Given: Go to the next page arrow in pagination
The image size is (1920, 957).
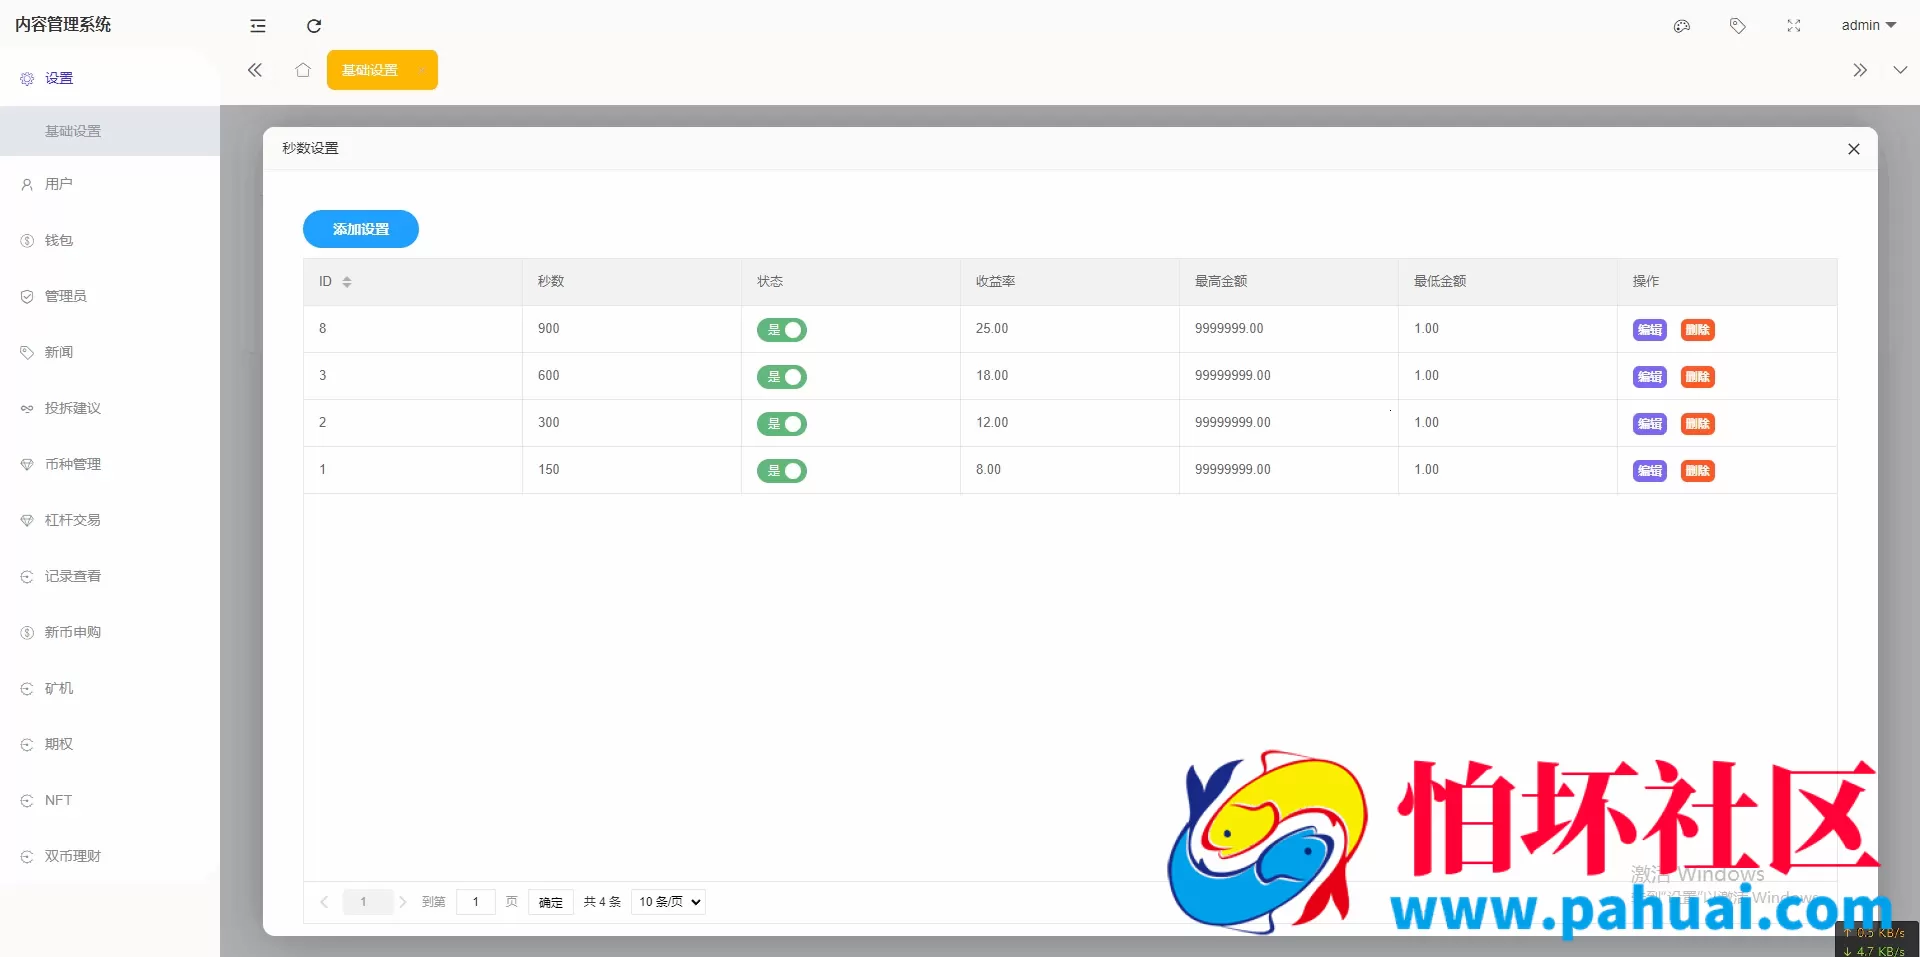Looking at the screenshot, I should tap(402, 902).
